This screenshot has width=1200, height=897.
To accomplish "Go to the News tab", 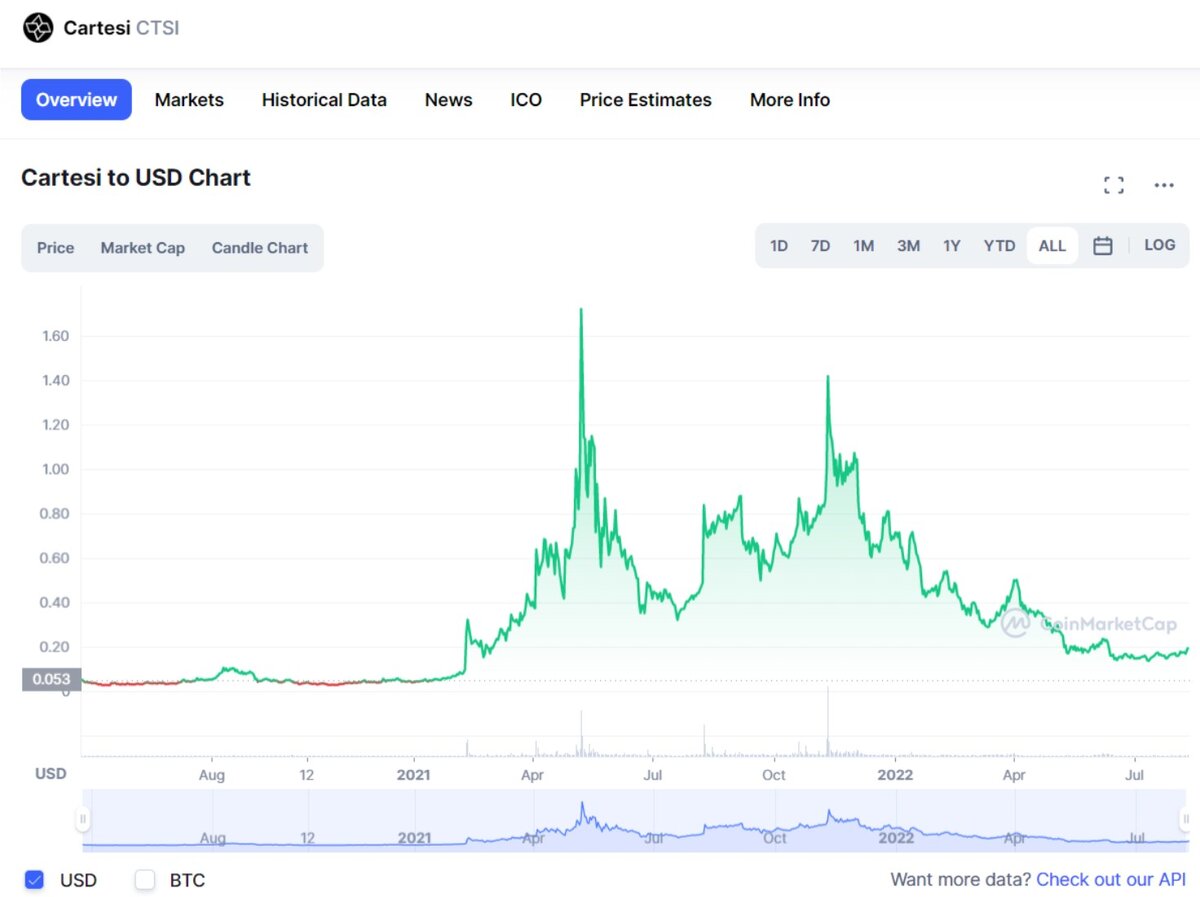I will [448, 100].
